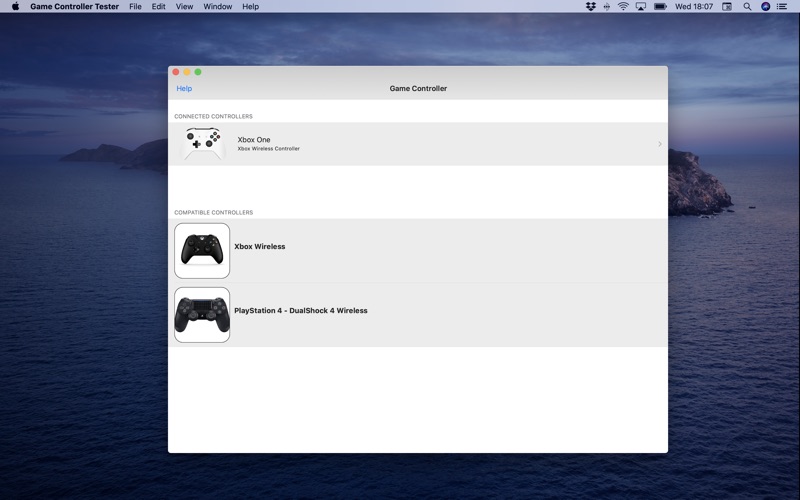Click the DualShock 4 controller thumbnail

tap(202, 315)
